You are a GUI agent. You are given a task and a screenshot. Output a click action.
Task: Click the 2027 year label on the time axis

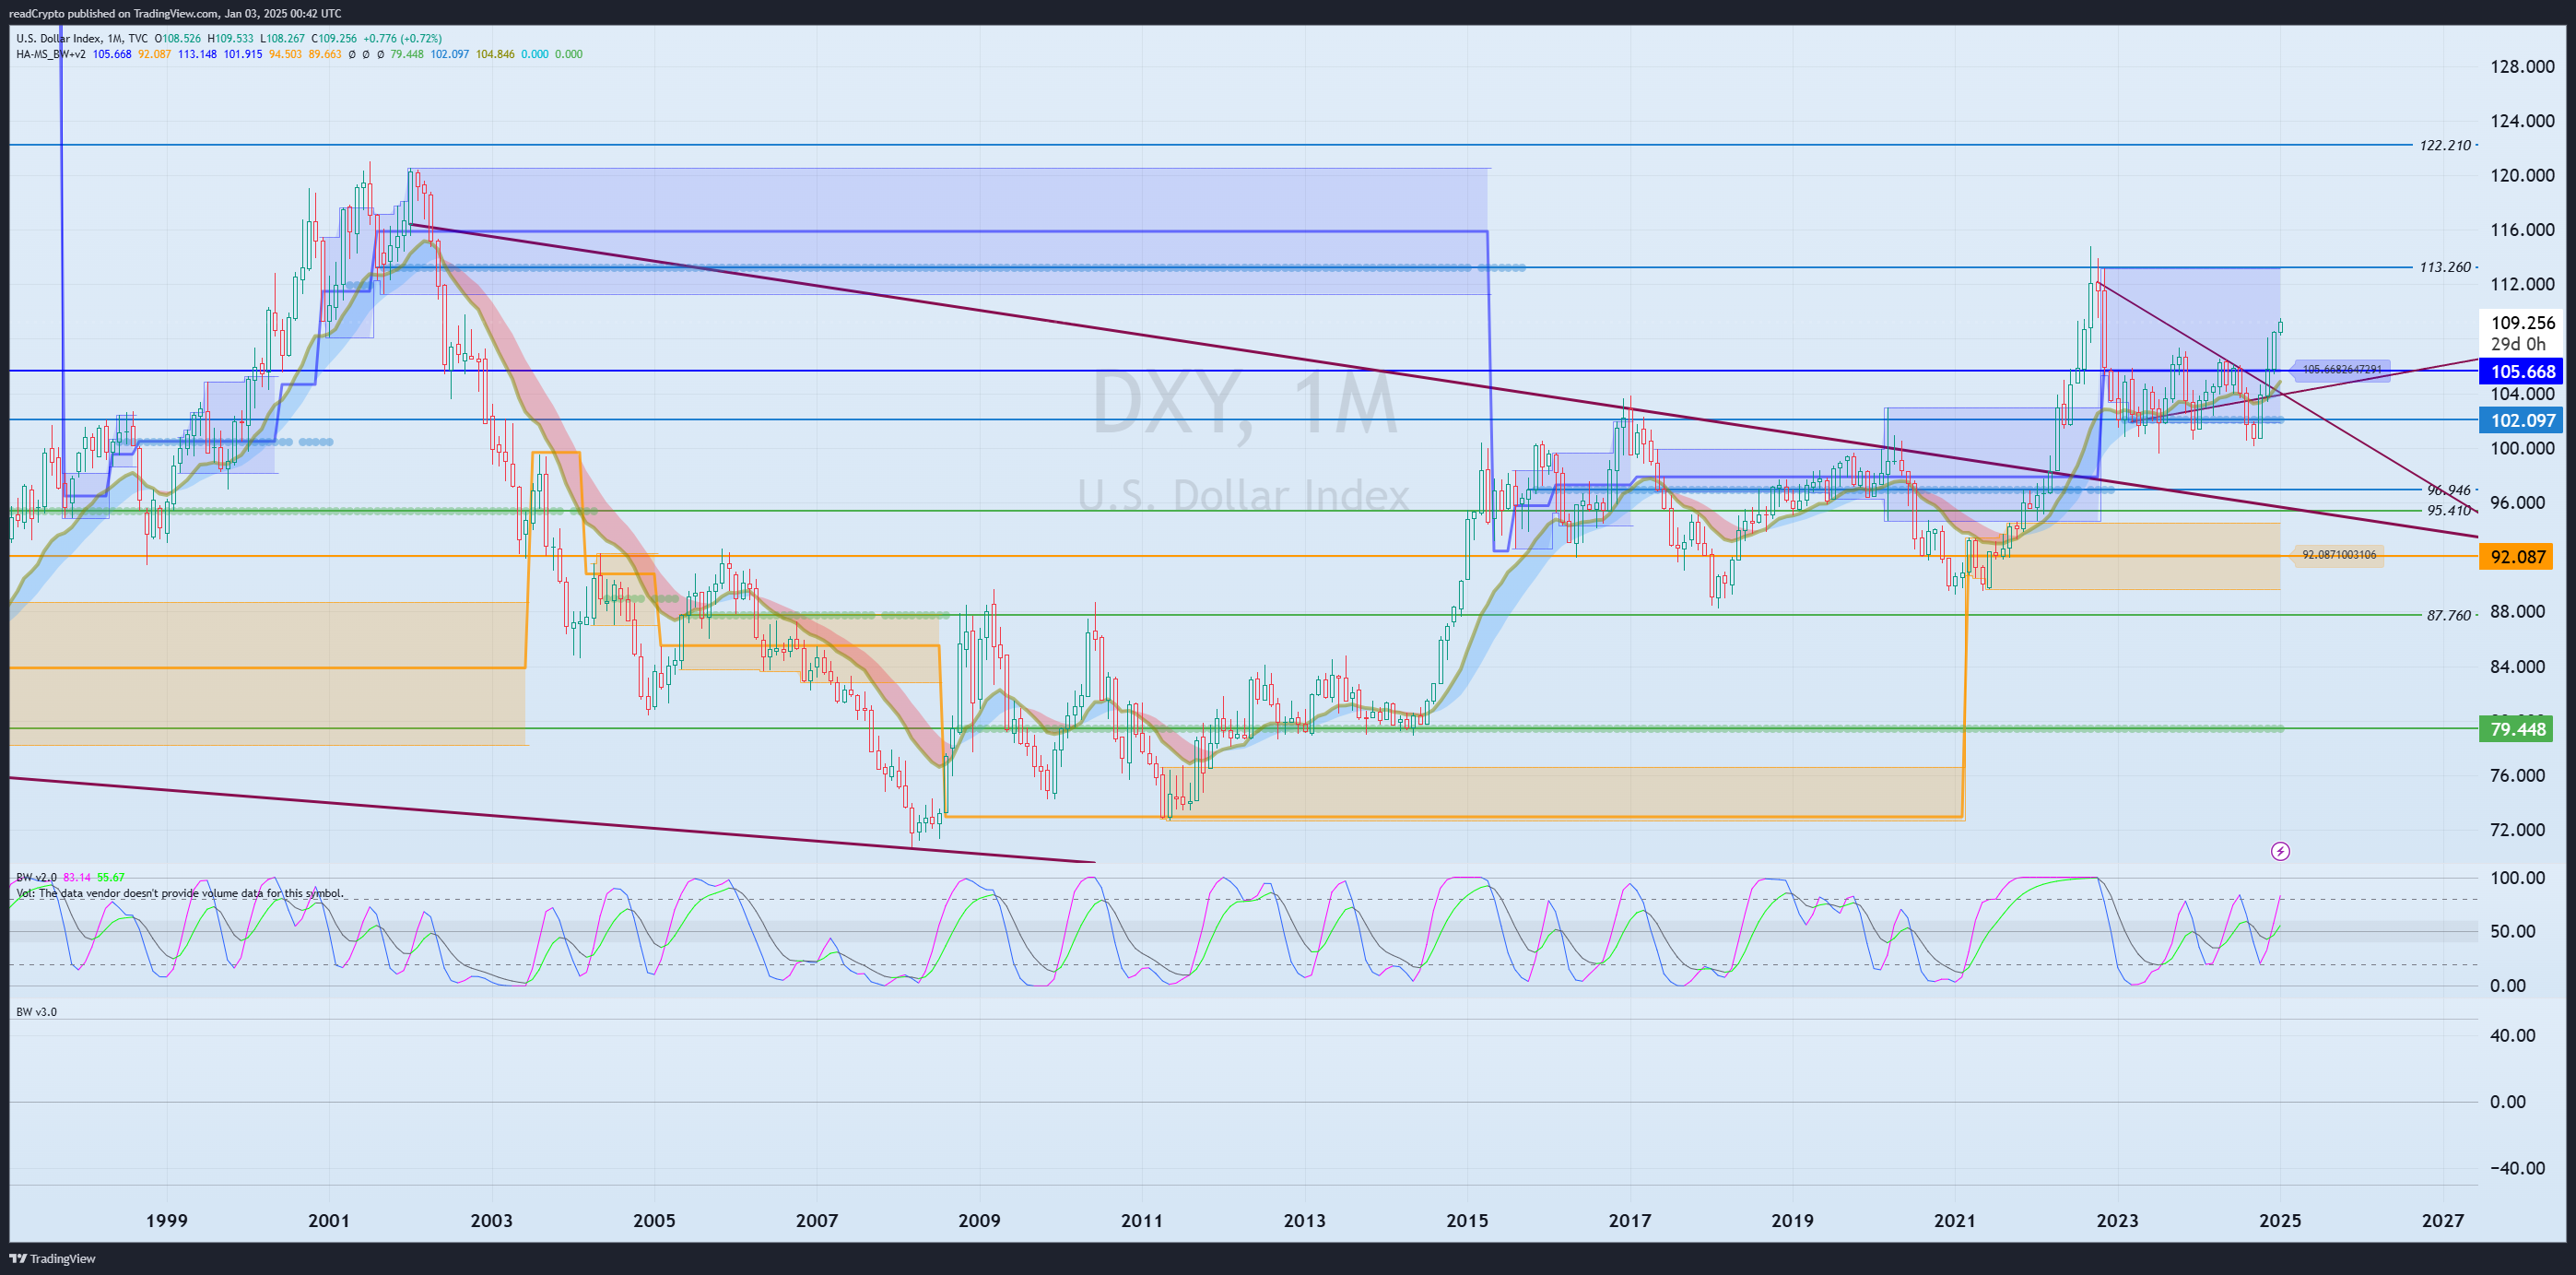click(2443, 1220)
